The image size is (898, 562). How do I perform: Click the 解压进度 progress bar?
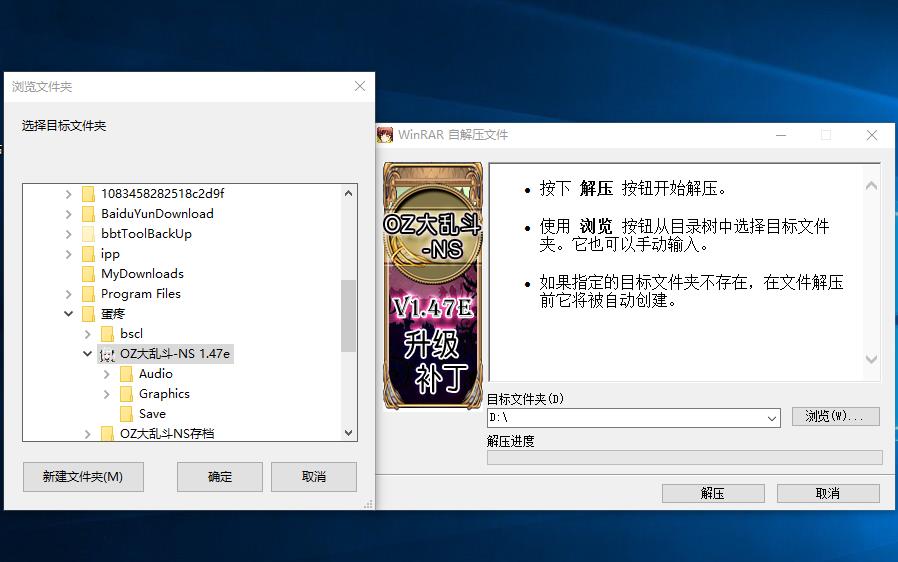(684, 457)
